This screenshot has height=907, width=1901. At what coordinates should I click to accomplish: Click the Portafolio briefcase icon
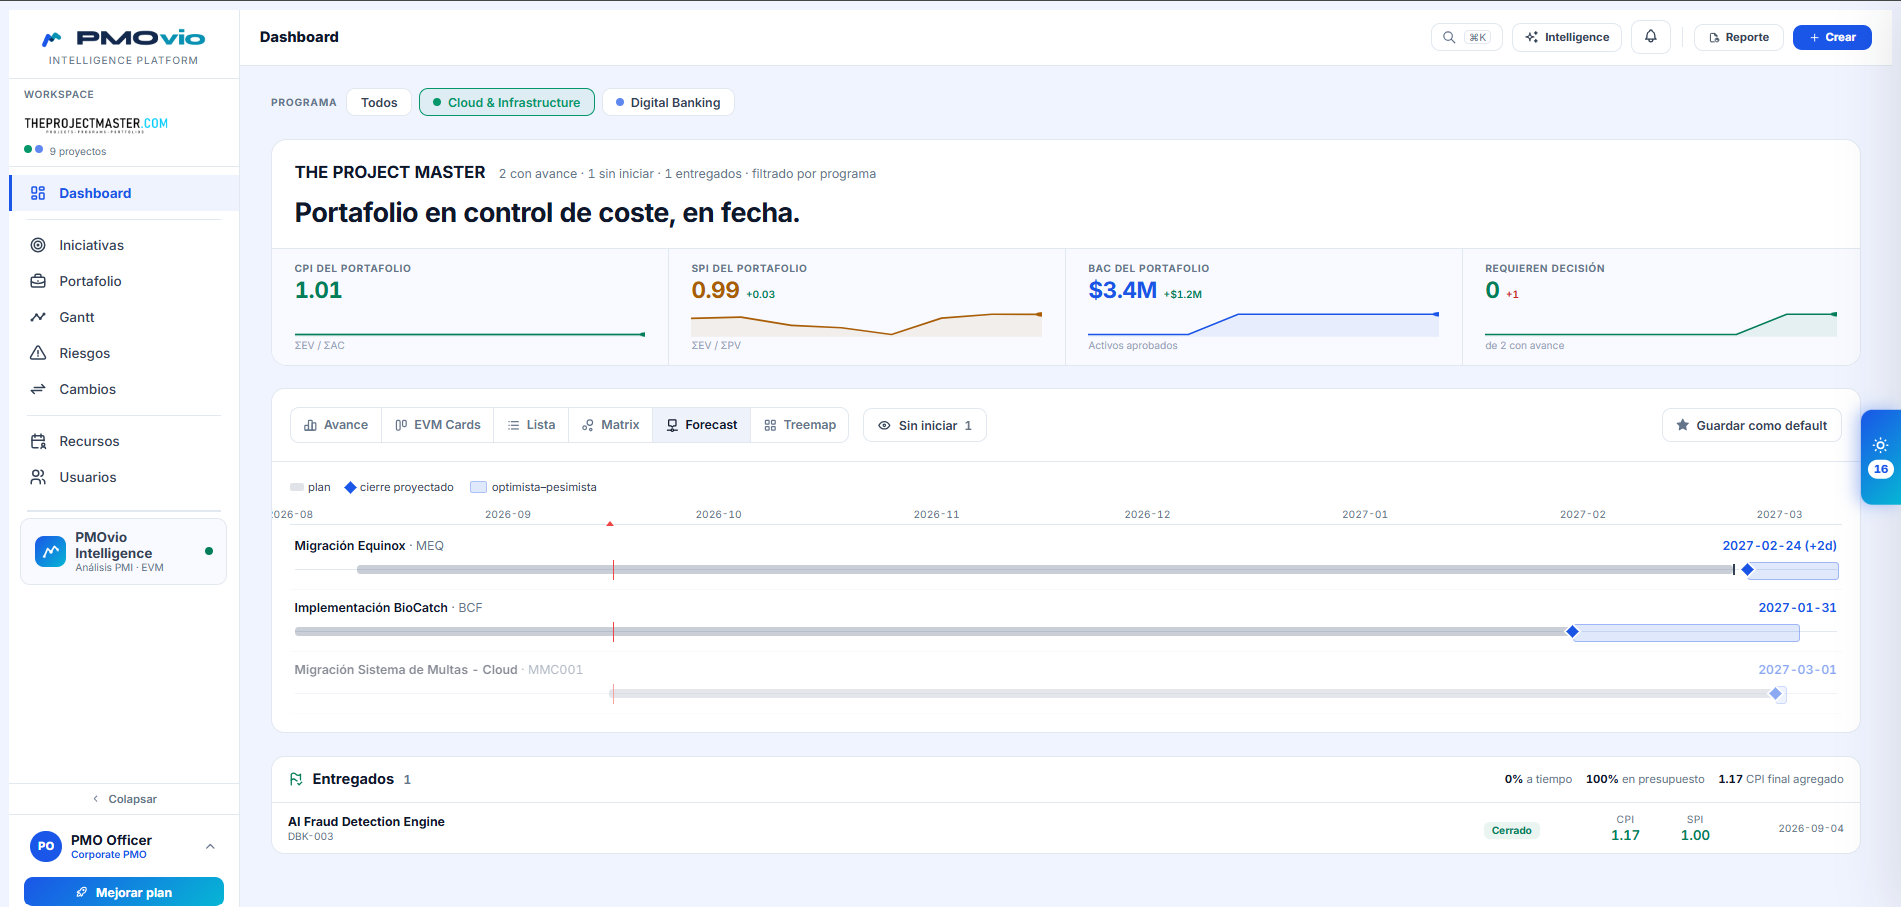click(38, 281)
